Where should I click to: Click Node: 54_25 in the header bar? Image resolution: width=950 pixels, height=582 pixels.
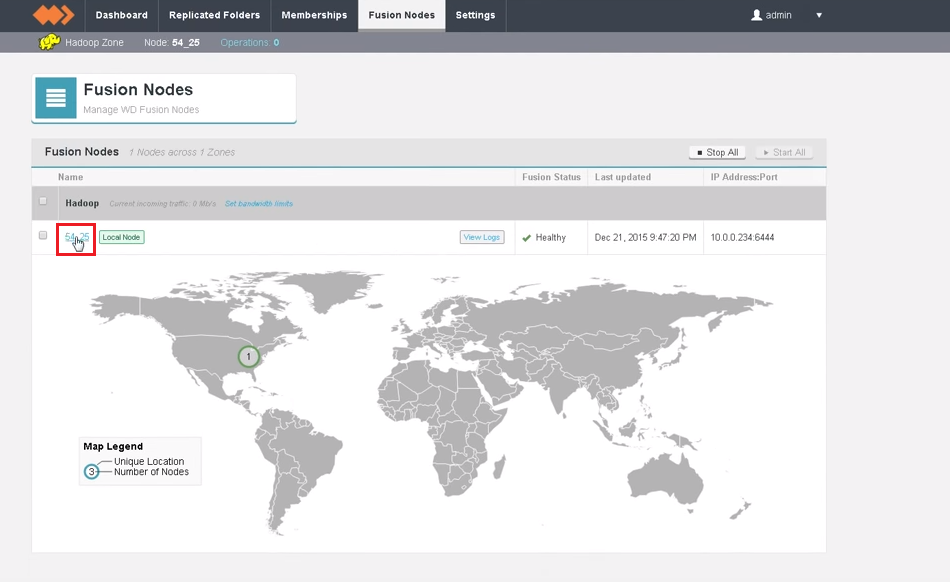coord(171,42)
